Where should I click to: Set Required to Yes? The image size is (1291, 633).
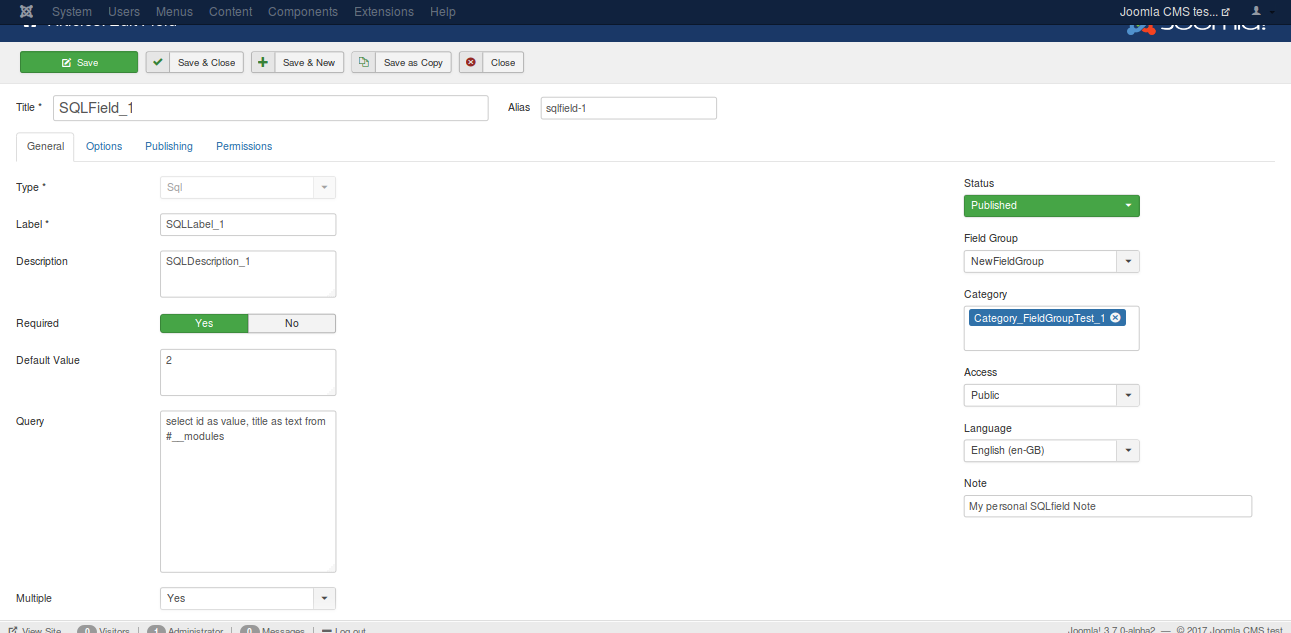[204, 323]
